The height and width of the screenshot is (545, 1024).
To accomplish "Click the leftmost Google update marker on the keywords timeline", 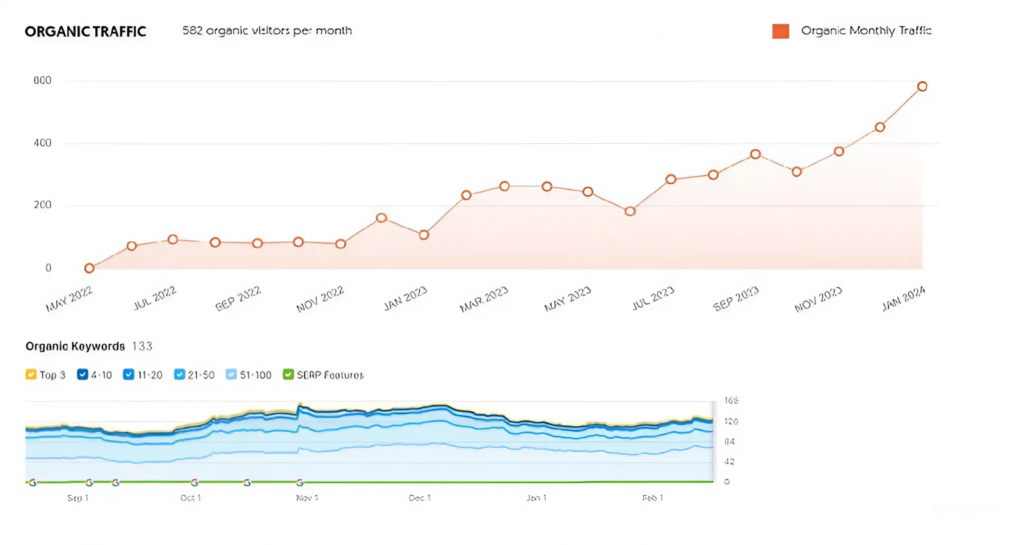I will [32, 482].
